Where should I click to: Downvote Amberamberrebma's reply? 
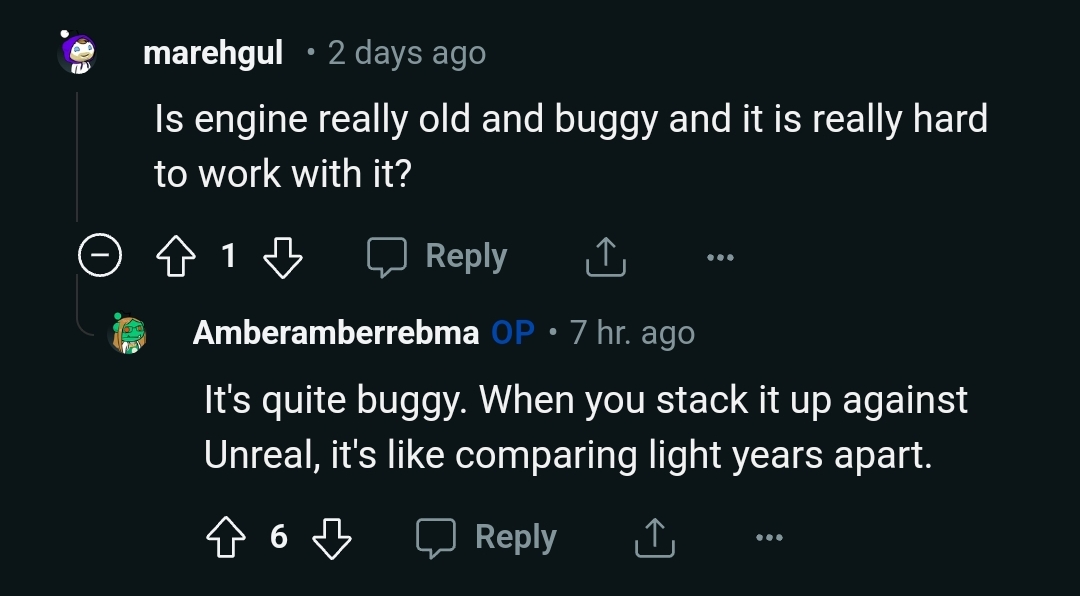(x=332, y=537)
